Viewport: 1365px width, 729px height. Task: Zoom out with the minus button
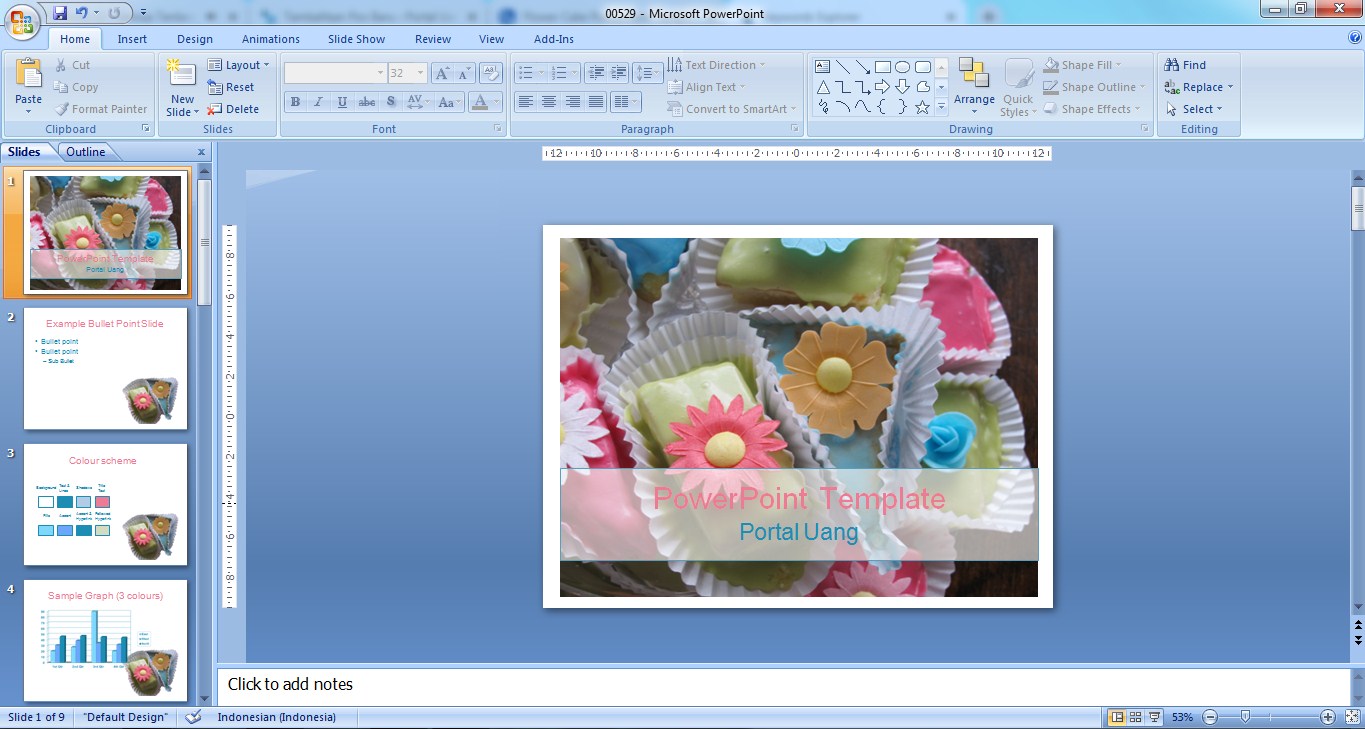coord(1210,717)
